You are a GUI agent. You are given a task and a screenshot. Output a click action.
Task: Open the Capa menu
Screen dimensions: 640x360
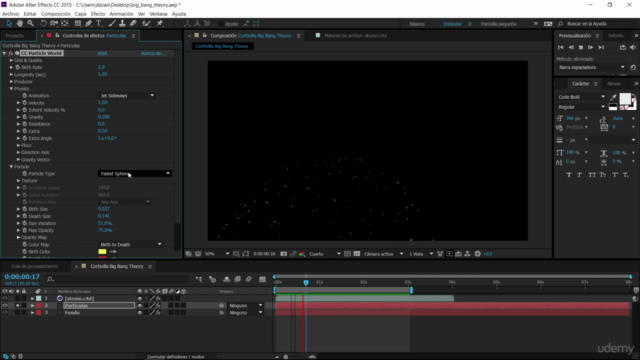point(80,14)
